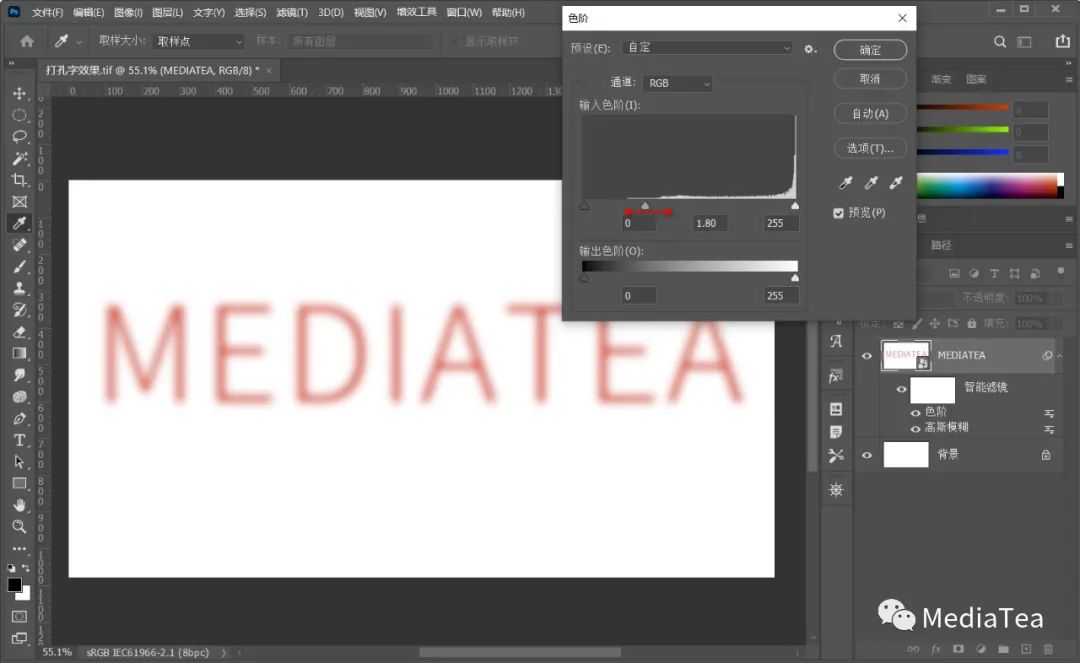This screenshot has height=663, width=1080.
Task: Click the midtone 1.80 input field
Action: [709, 223]
